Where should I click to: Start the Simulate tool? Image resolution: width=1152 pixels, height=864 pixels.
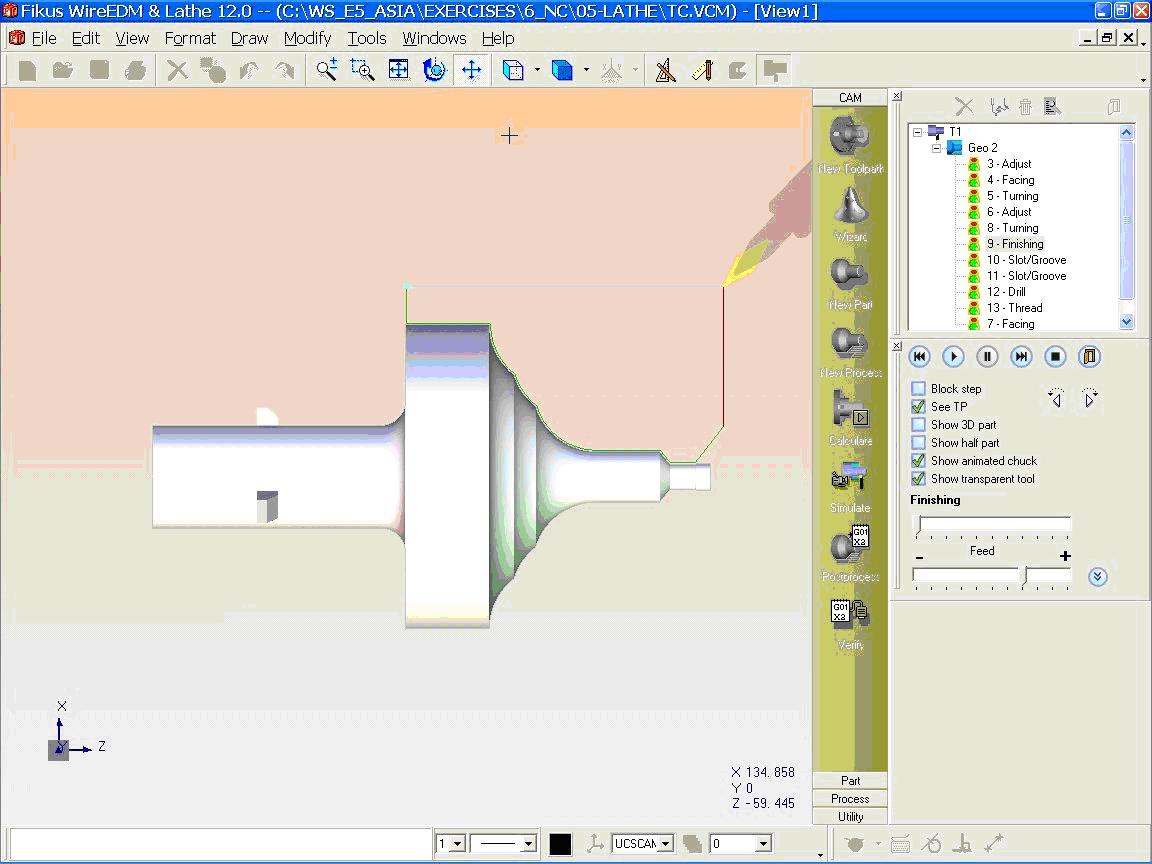click(850, 478)
